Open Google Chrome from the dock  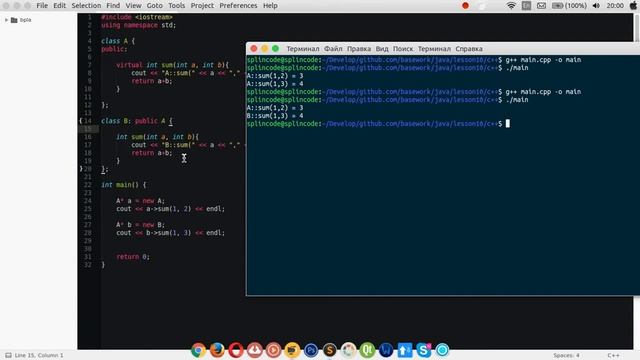point(198,350)
